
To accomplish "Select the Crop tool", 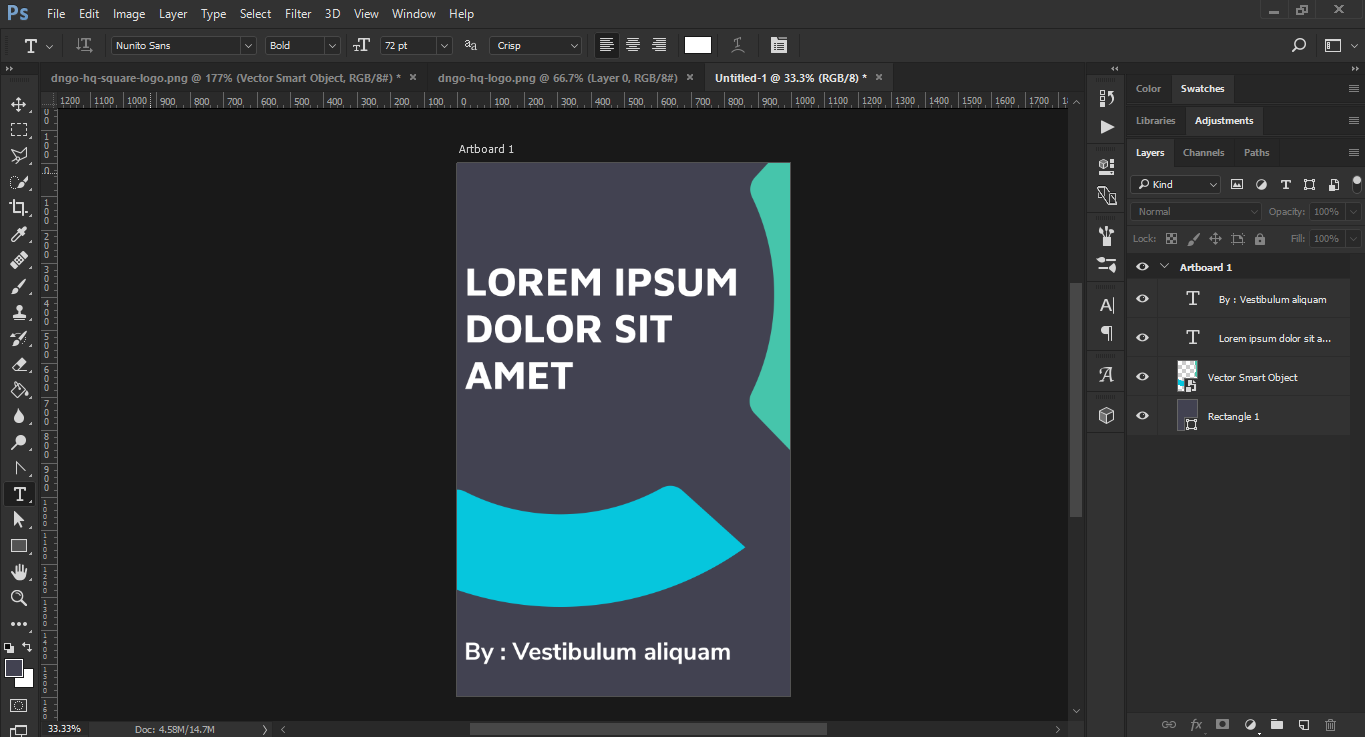I will (19, 208).
